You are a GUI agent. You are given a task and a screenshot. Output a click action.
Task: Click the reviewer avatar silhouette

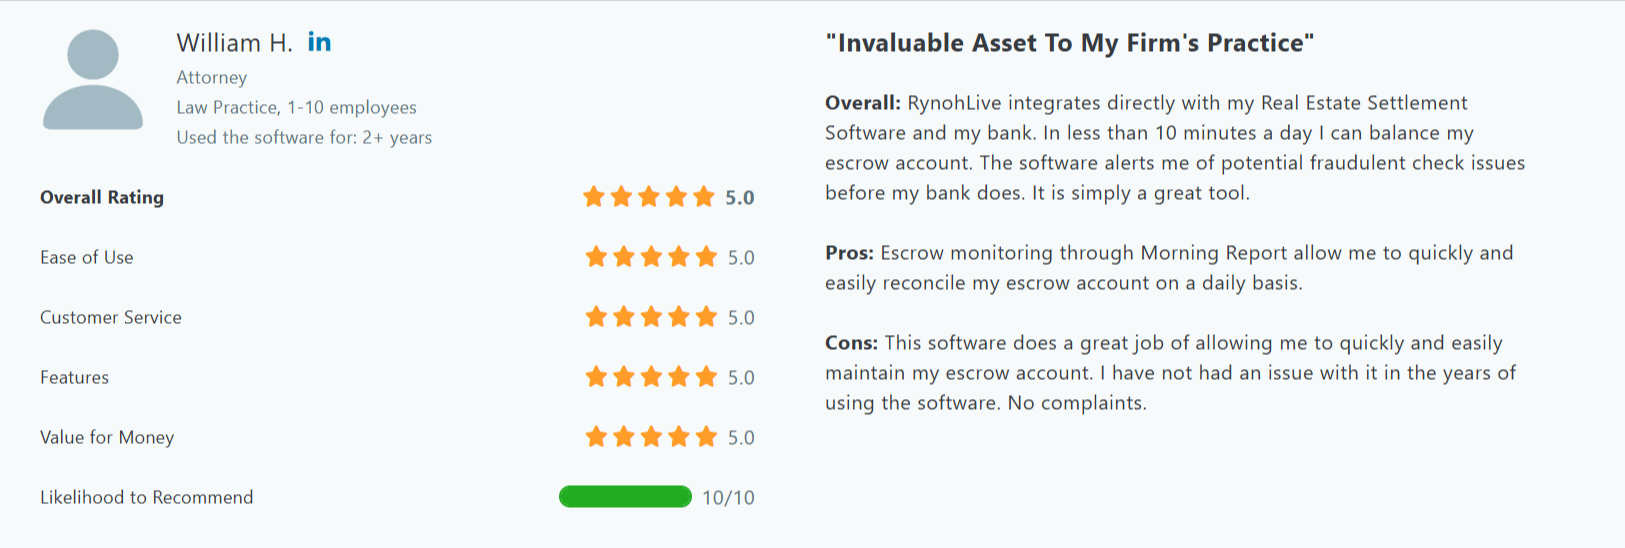tap(93, 80)
